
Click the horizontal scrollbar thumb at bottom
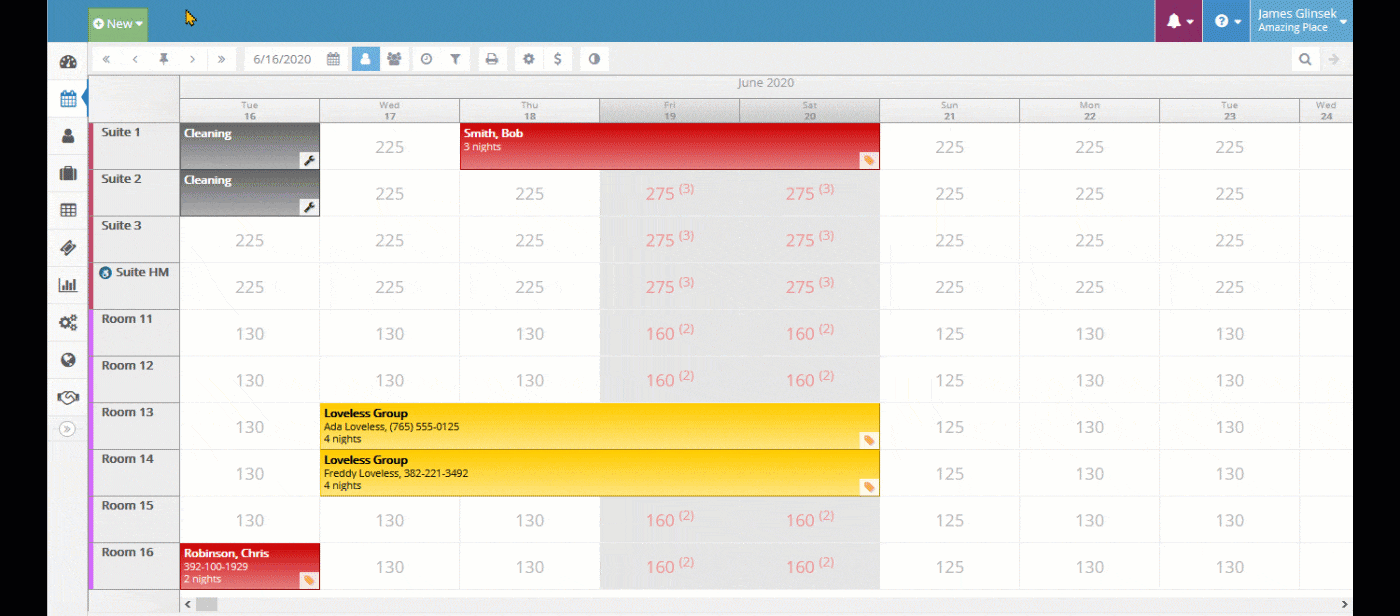click(206, 604)
